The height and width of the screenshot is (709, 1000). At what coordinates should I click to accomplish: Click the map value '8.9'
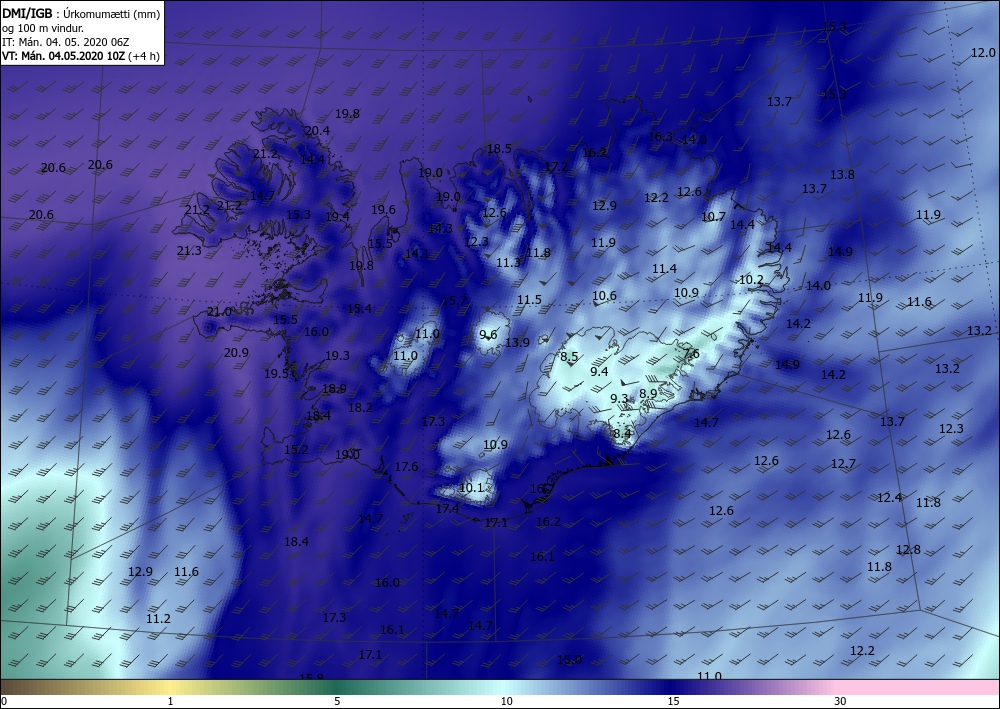649,394
